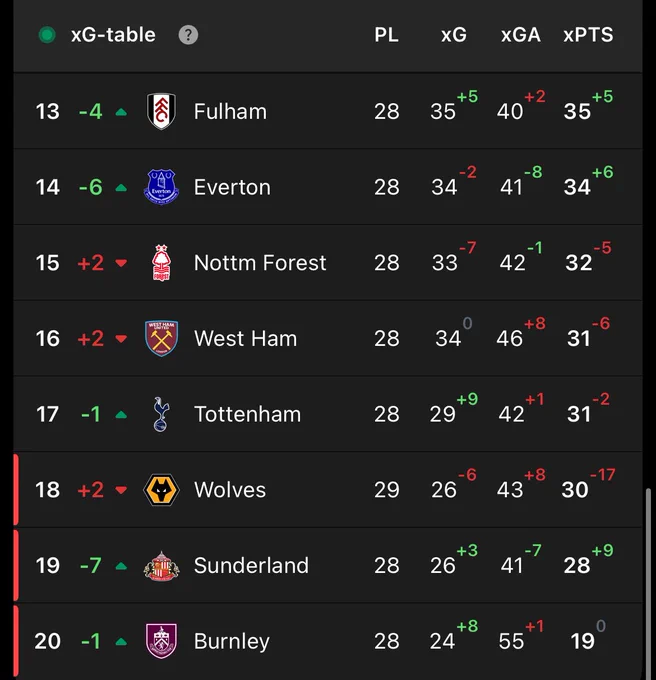
Task: Sort table by the xGA column header
Action: [x=521, y=35]
